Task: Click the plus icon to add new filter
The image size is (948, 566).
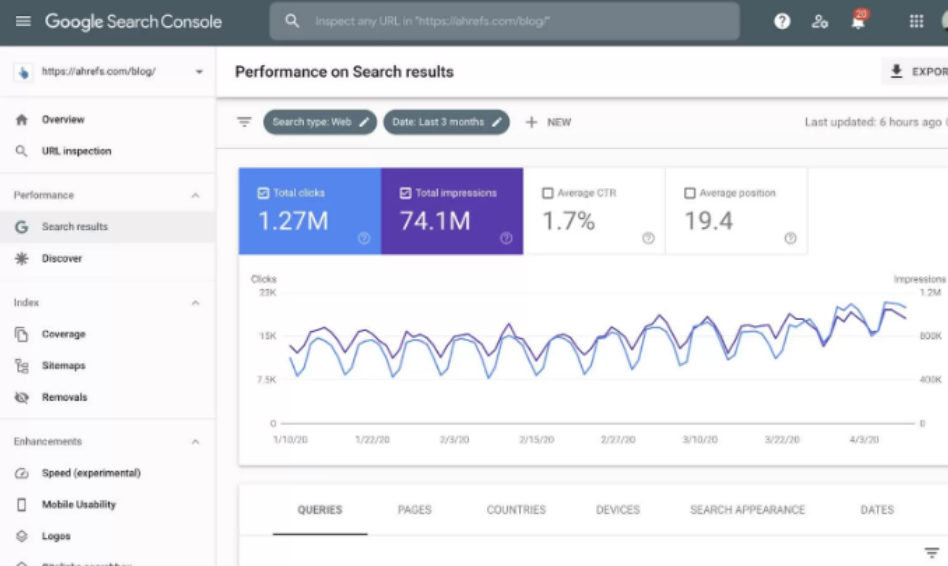Action: coord(531,122)
